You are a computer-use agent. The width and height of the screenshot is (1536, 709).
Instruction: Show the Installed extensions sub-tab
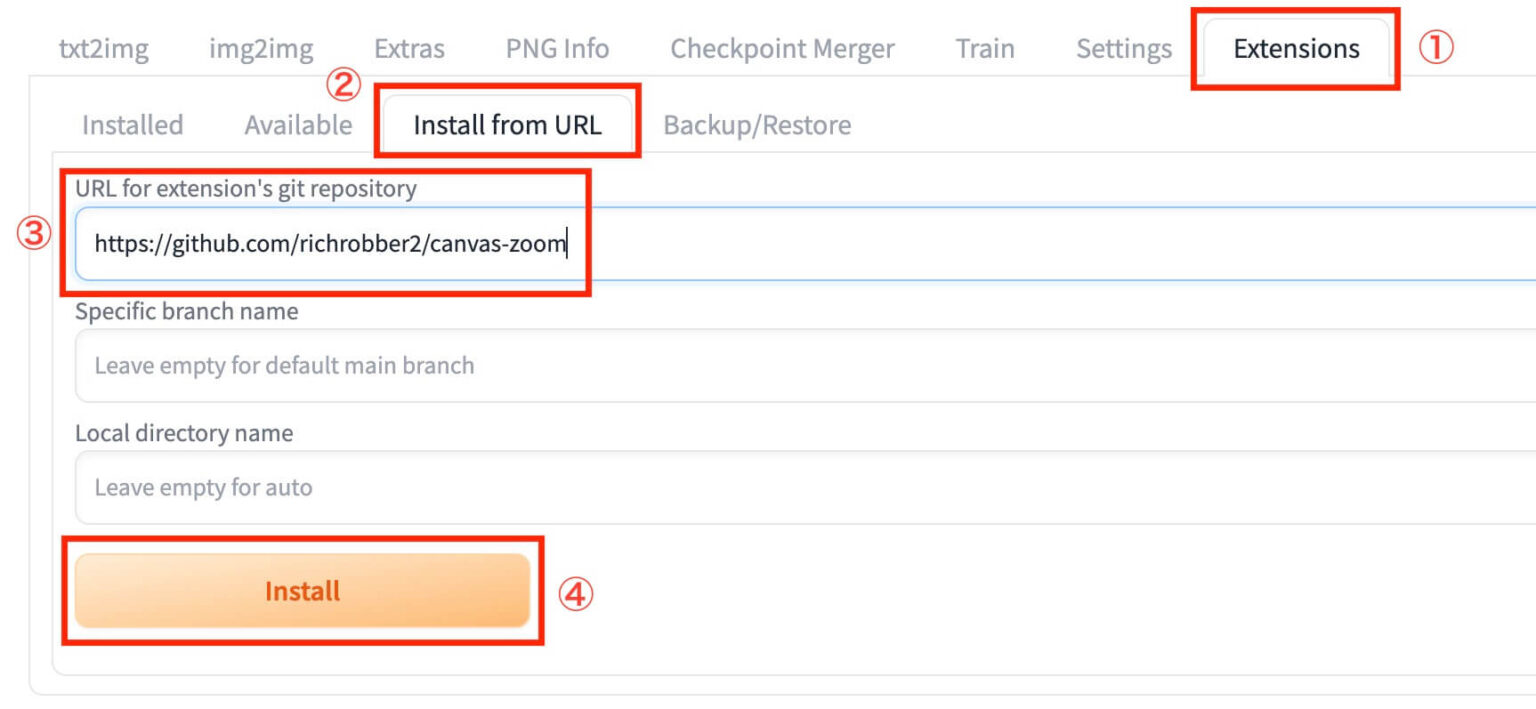point(132,125)
